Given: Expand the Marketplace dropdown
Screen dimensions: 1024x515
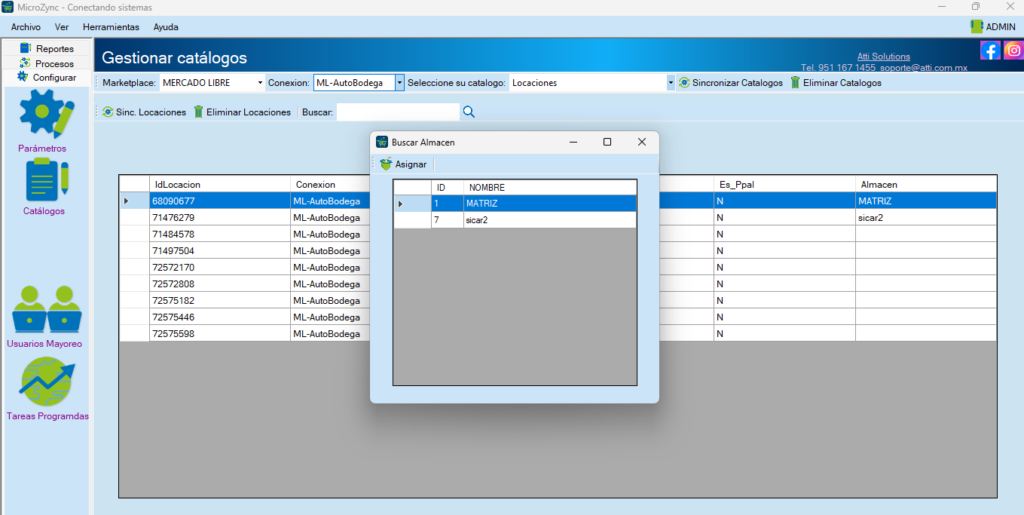Looking at the screenshot, I should (x=260, y=83).
